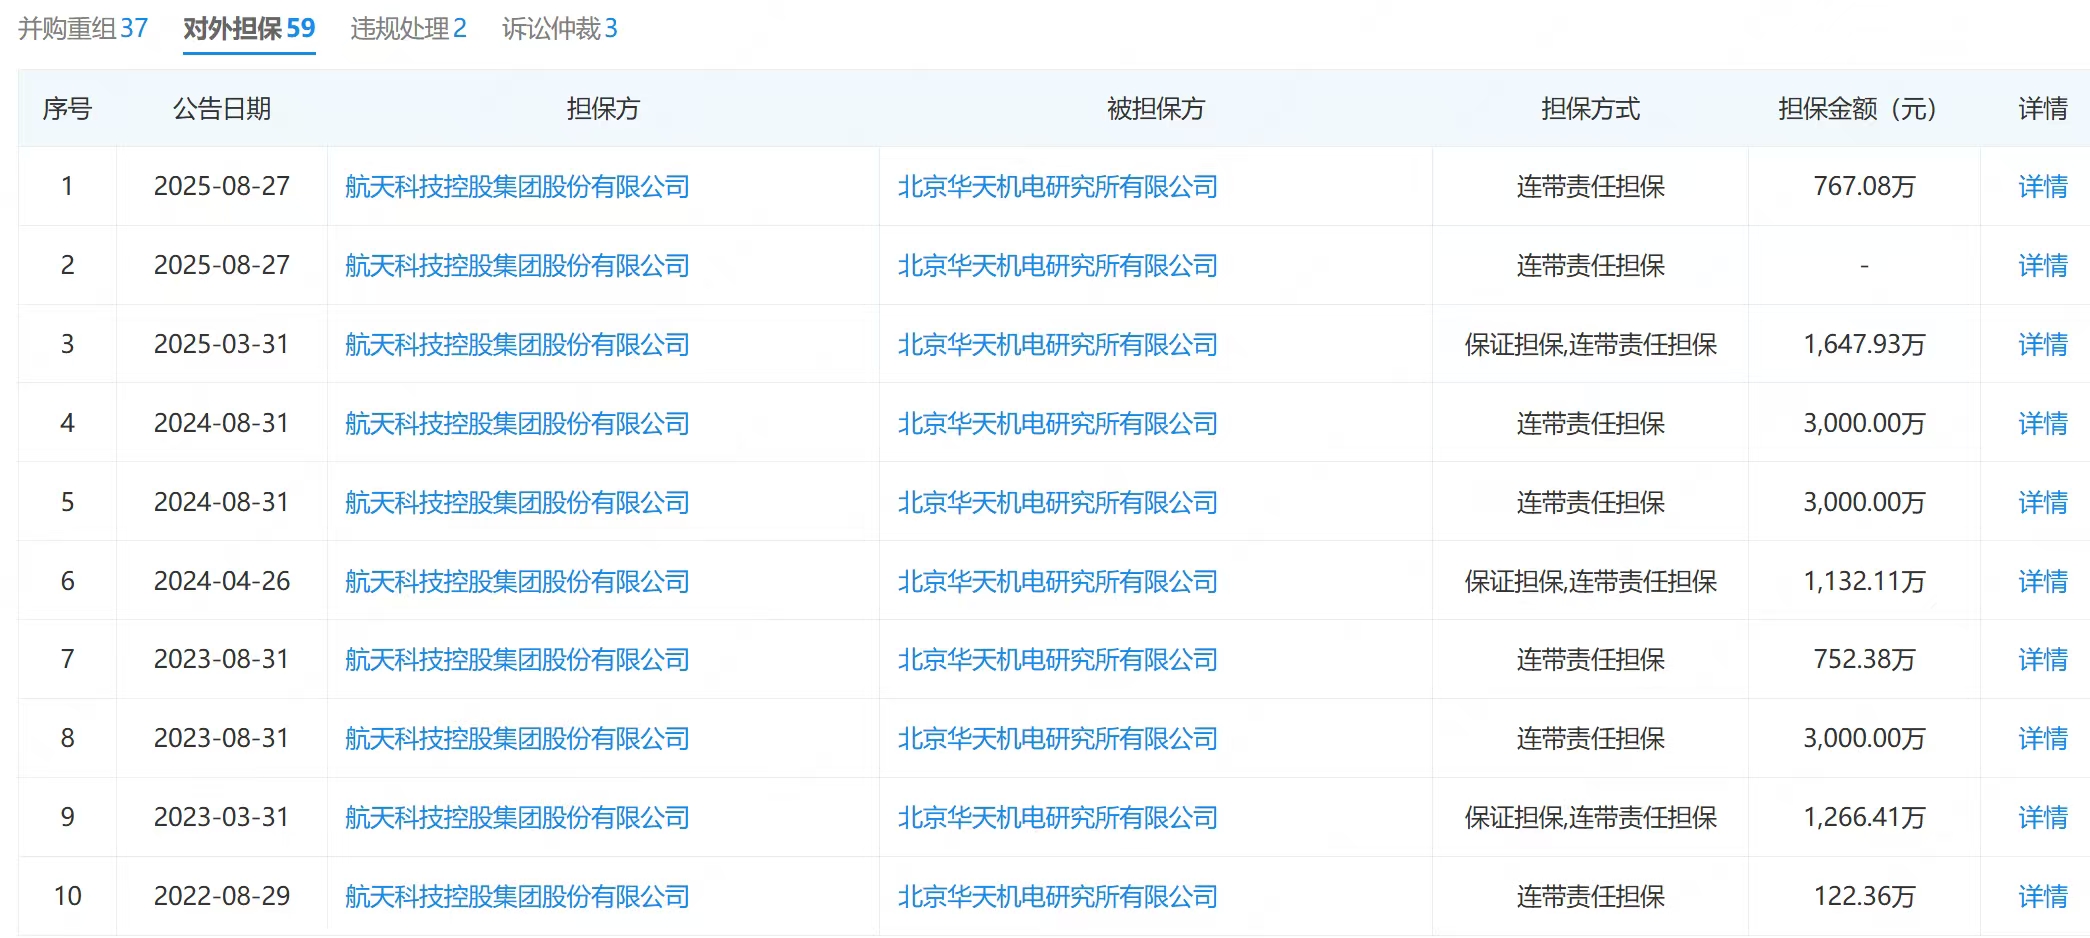Select the 对外担保 59 tab

pyautogui.click(x=249, y=28)
